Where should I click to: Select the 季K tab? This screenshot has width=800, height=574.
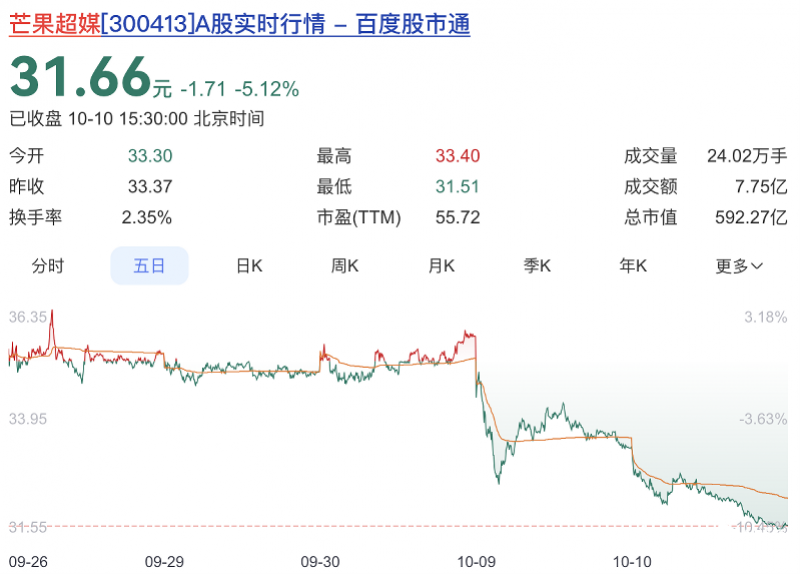(537, 266)
